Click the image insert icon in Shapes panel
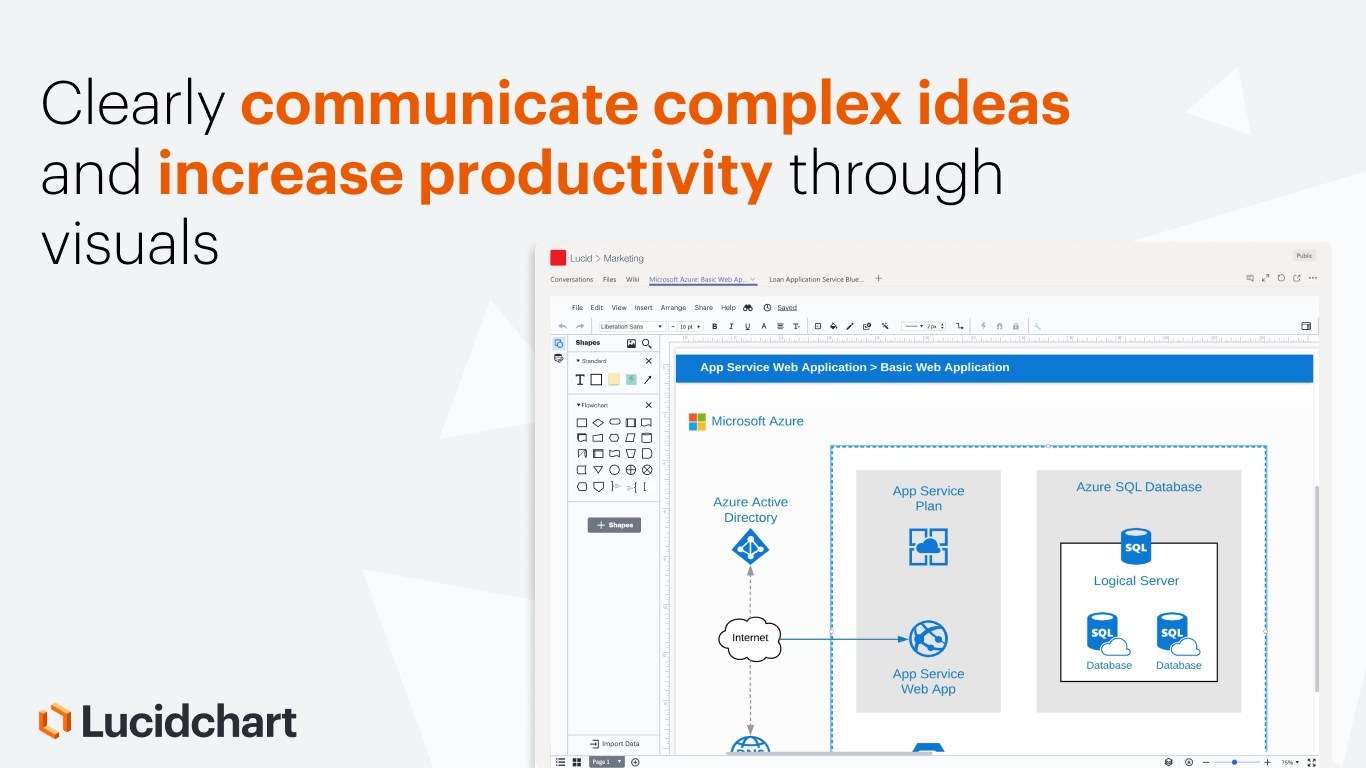Viewport: 1366px width, 768px height. click(631, 343)
